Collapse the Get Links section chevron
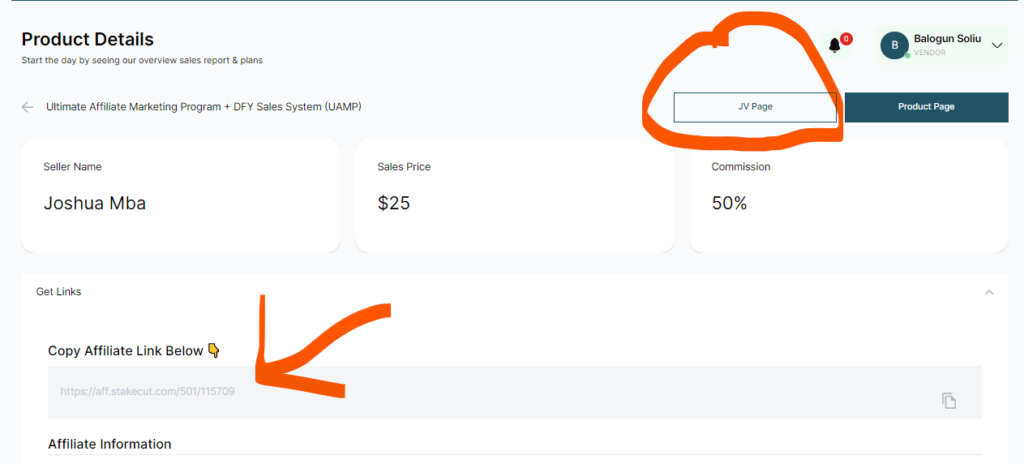The width and height of the screenshot is (1024, 464). pos(989,292)
